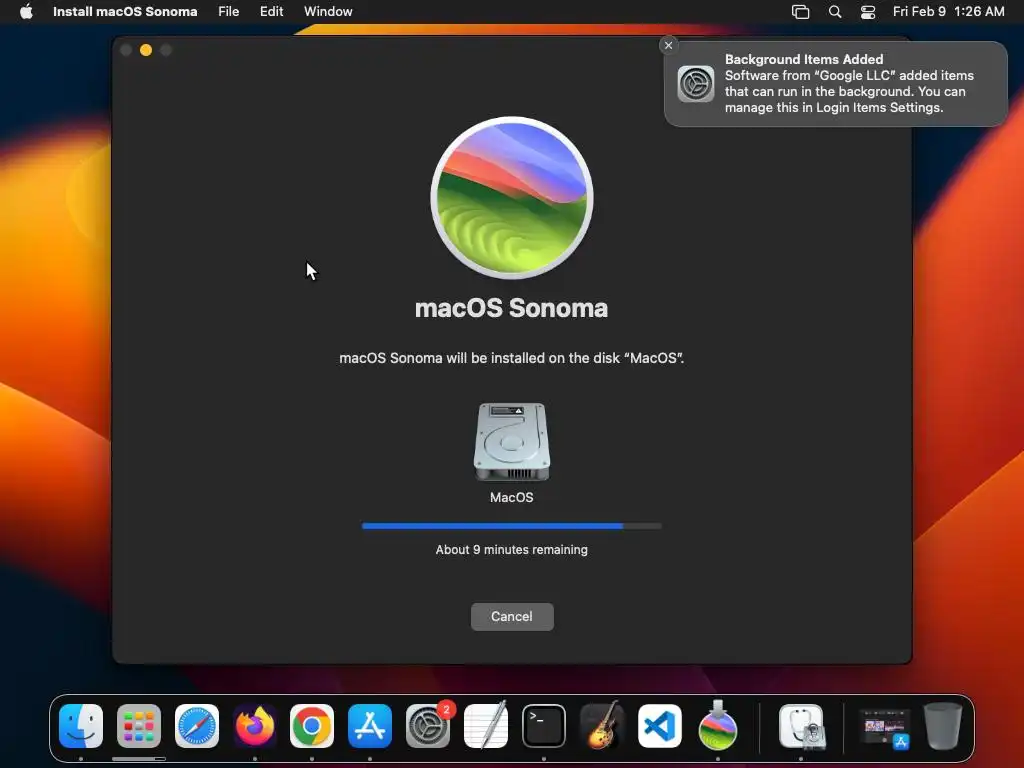Minimize the installer window
The image size is (1024, 768).
tap(146, 50)
